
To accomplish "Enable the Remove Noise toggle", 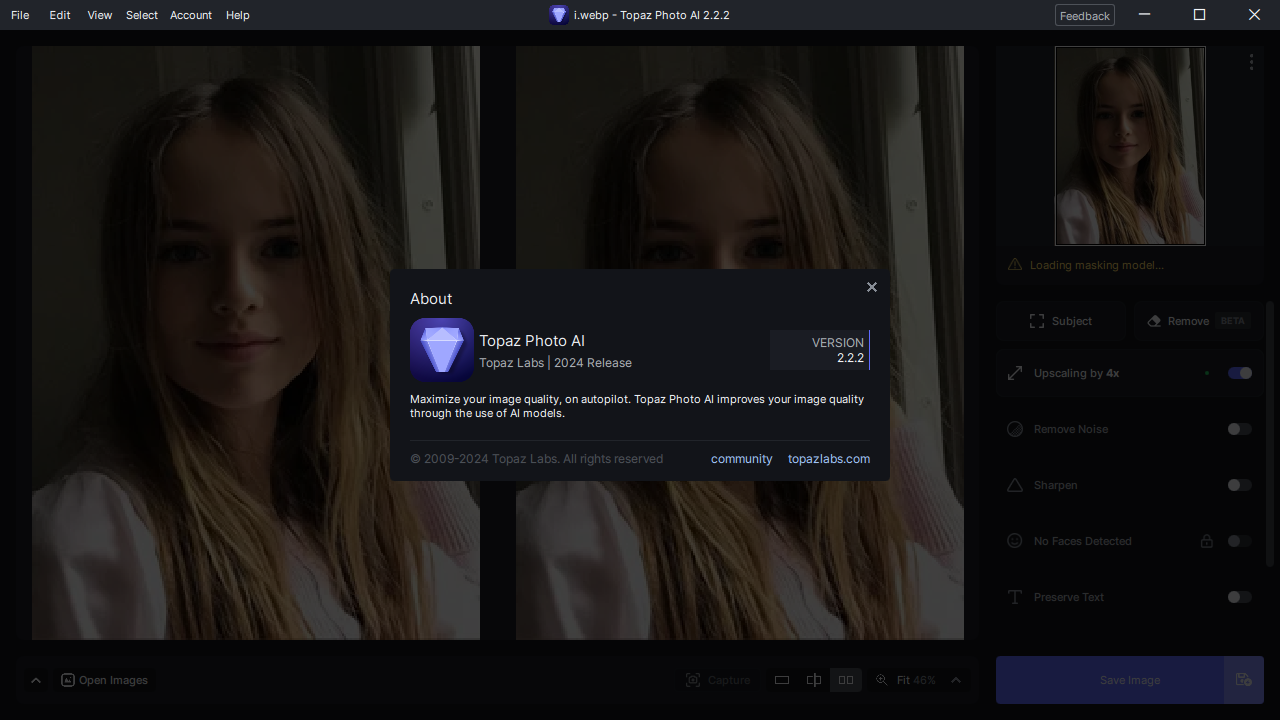I will pyautogui.click(x=1239, y=428).
